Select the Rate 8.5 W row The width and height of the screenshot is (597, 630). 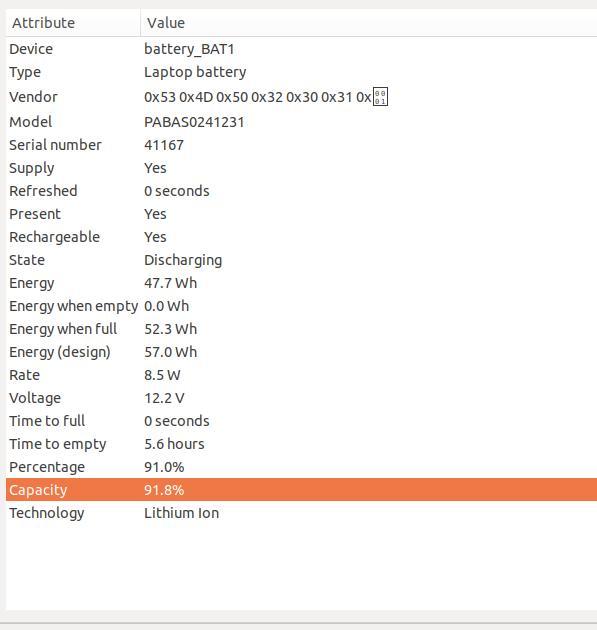[x=301, y=375]
